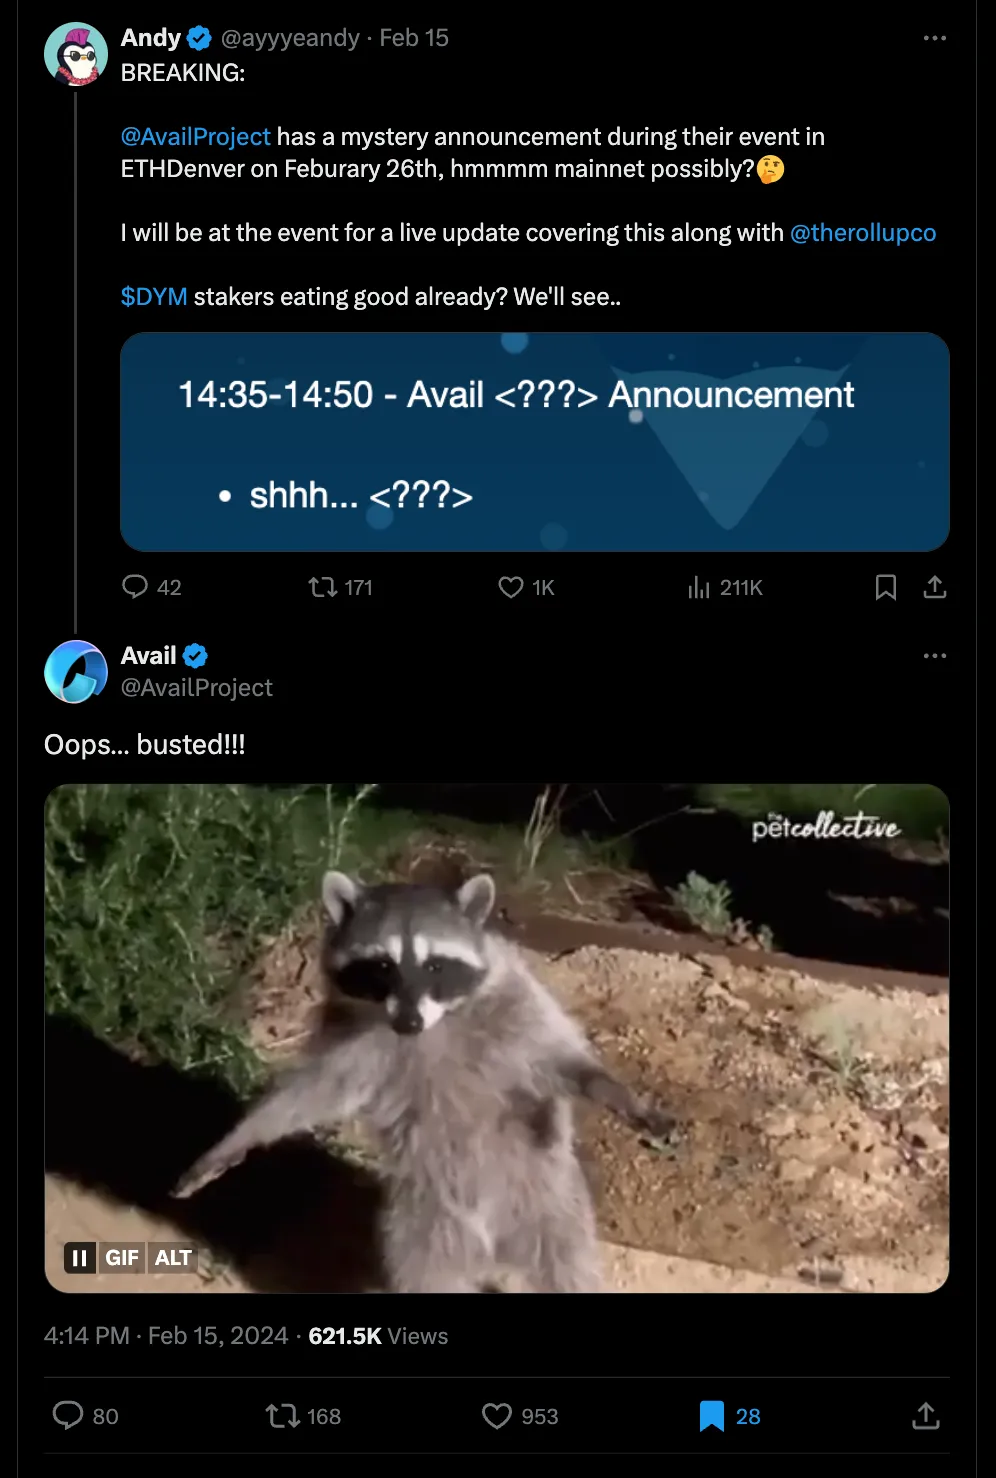This screenshot has height=1478, width=996.
Task: Open the Avail announcement schedule image
Action: (x=535, y=442)
